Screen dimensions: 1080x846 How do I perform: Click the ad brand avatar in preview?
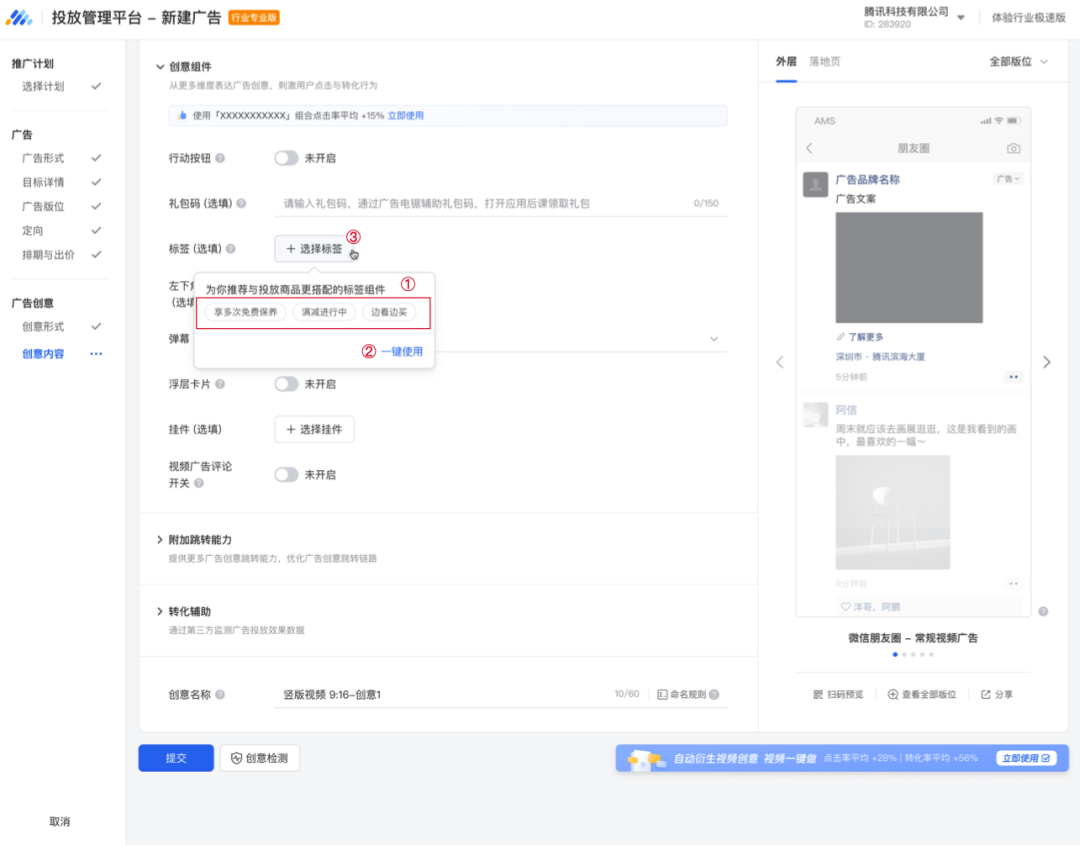(816, 185)
